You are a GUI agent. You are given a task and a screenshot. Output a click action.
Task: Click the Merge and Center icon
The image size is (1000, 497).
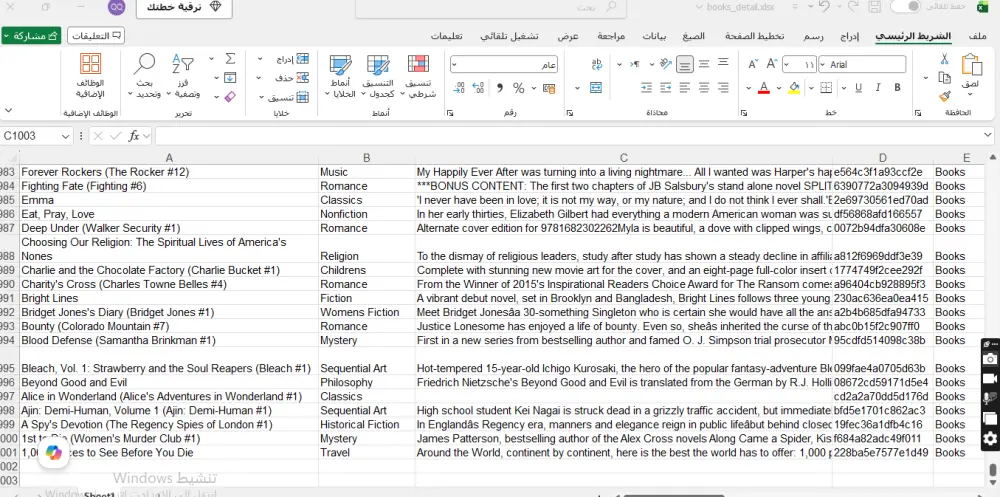click(596, 87)
